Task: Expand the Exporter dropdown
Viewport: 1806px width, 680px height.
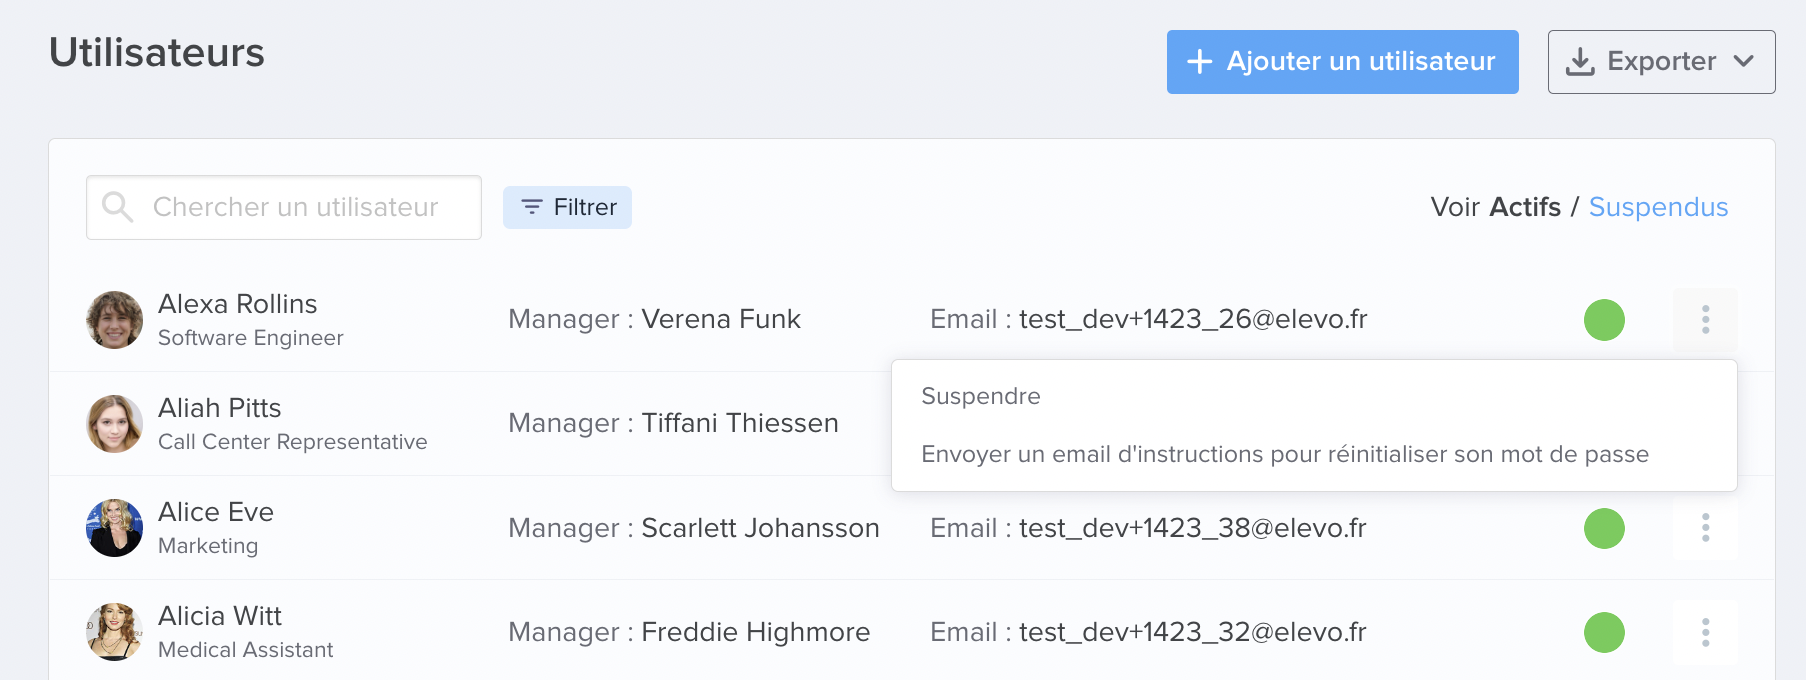Action: click(x=1661, y=62)
